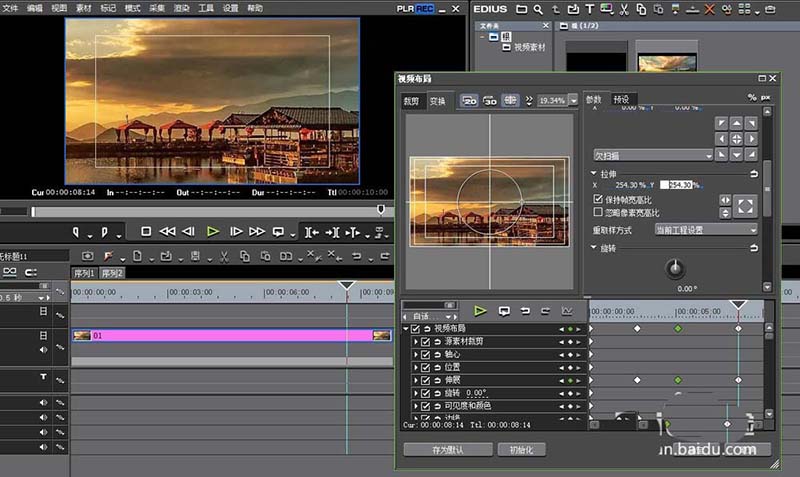Switch Video Layout to 3D mode
The width and height of the screenshot is (800, 477).
(490, 101)
